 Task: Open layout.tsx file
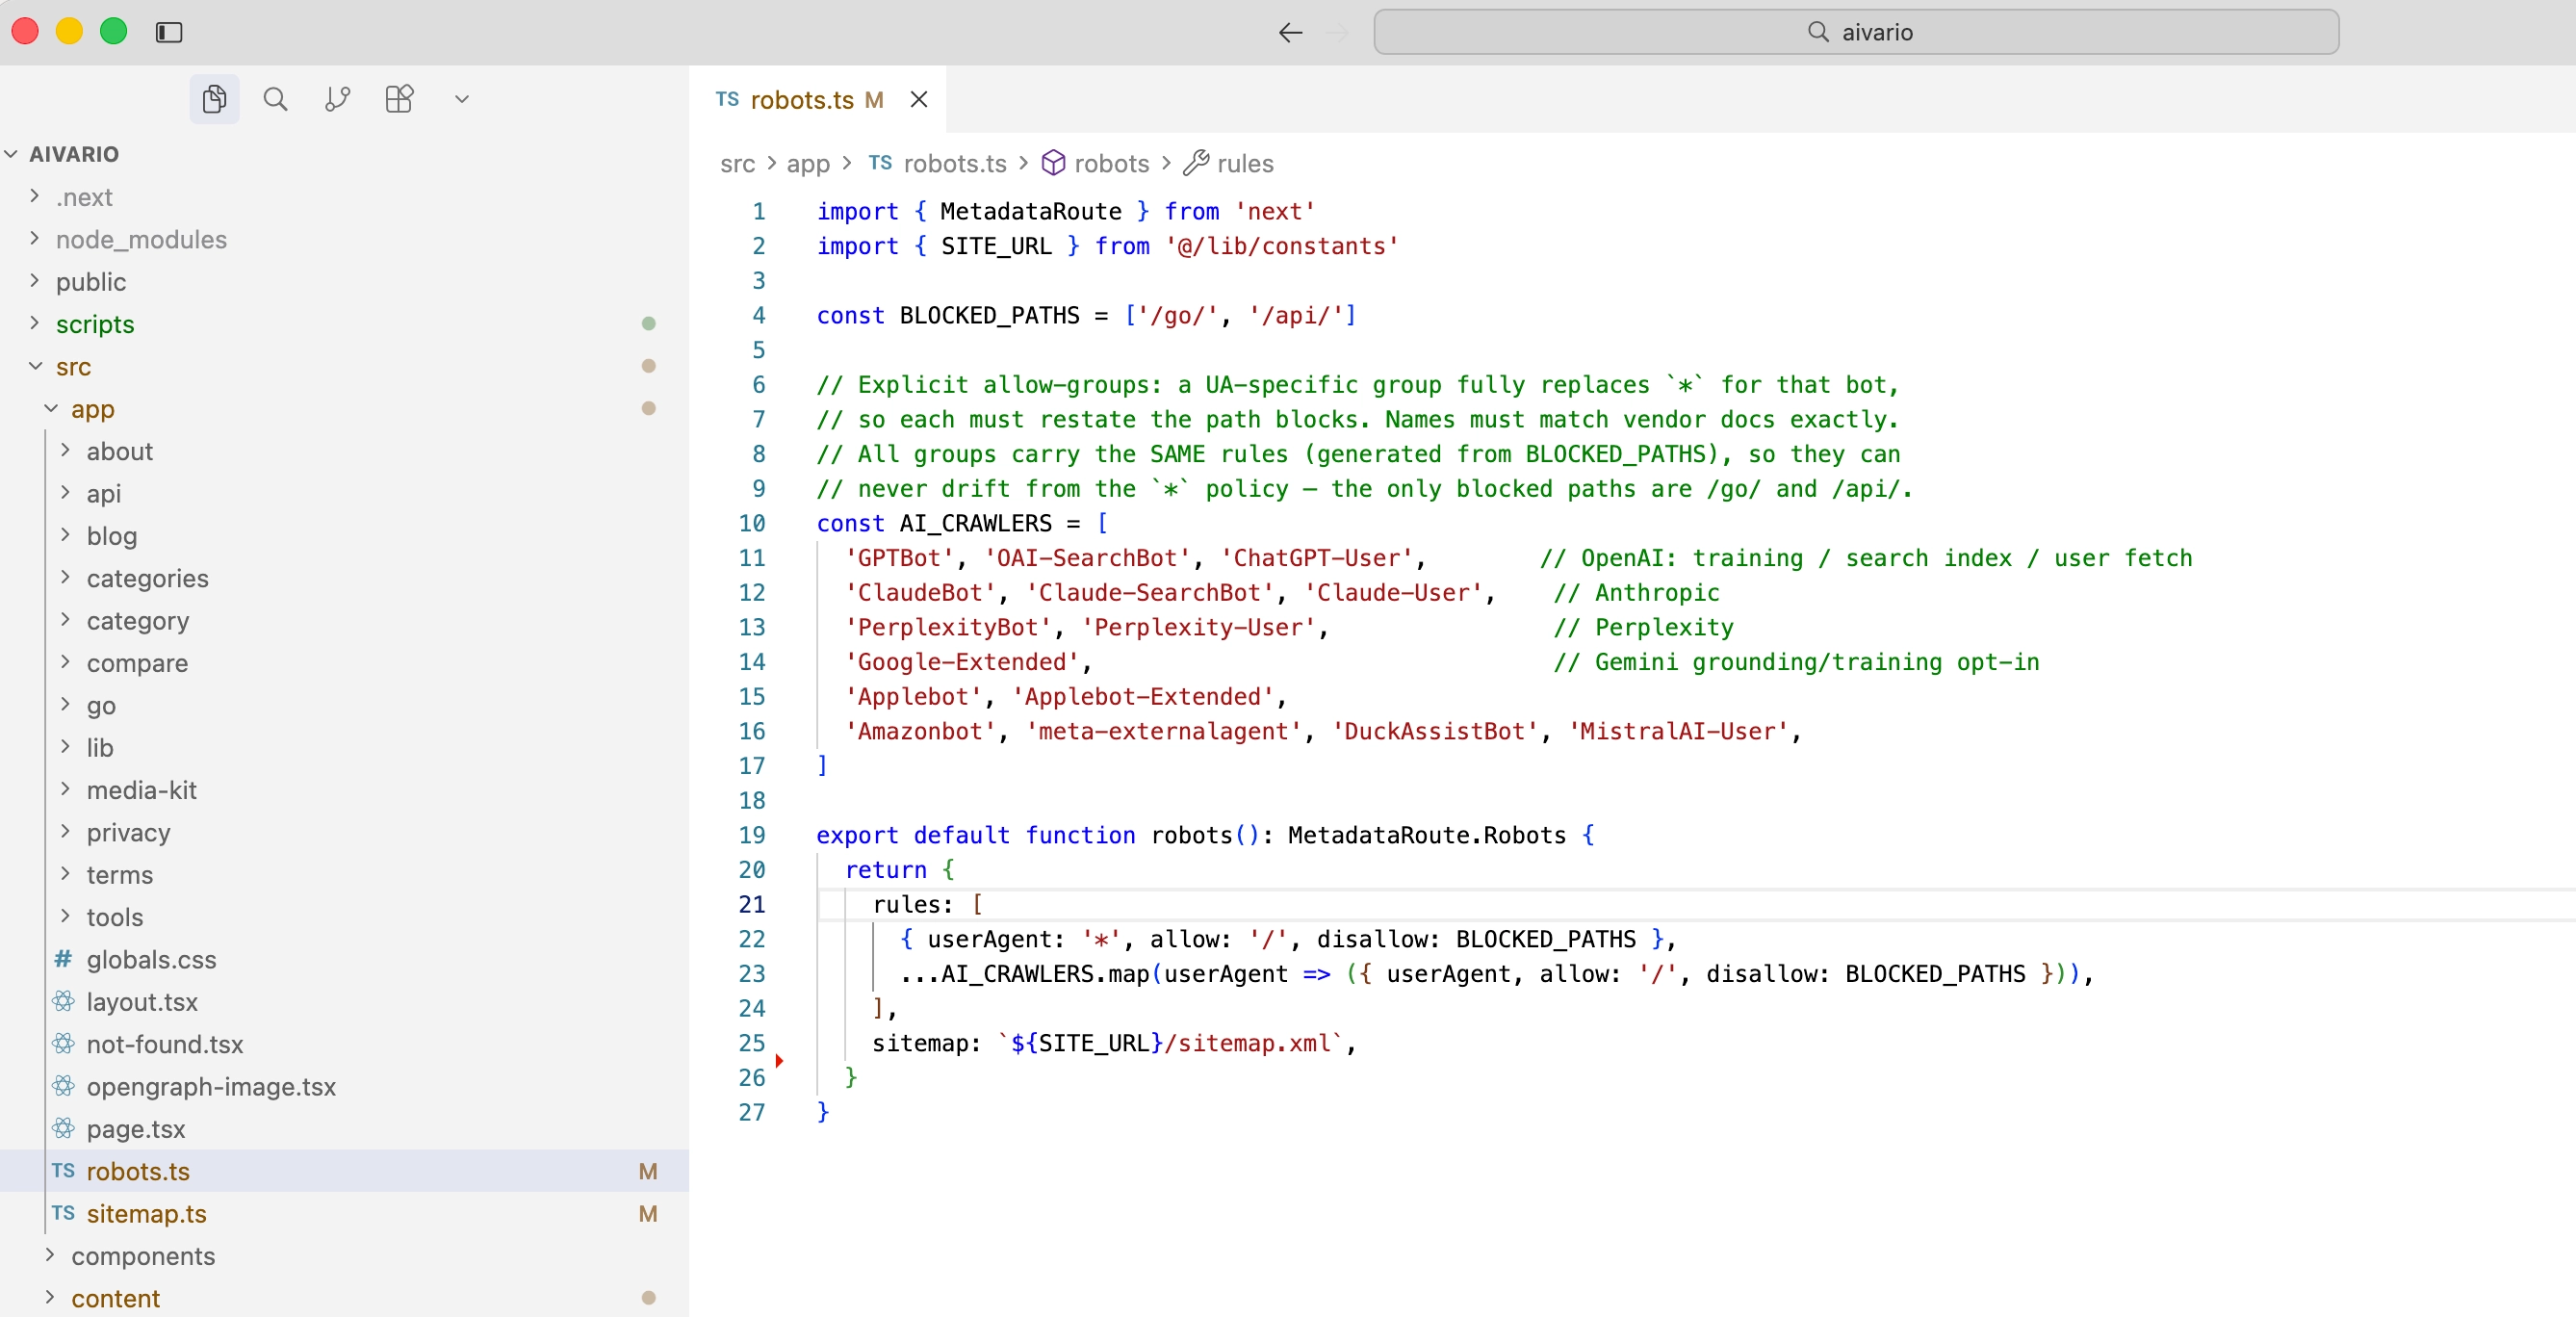point(344,1001)
